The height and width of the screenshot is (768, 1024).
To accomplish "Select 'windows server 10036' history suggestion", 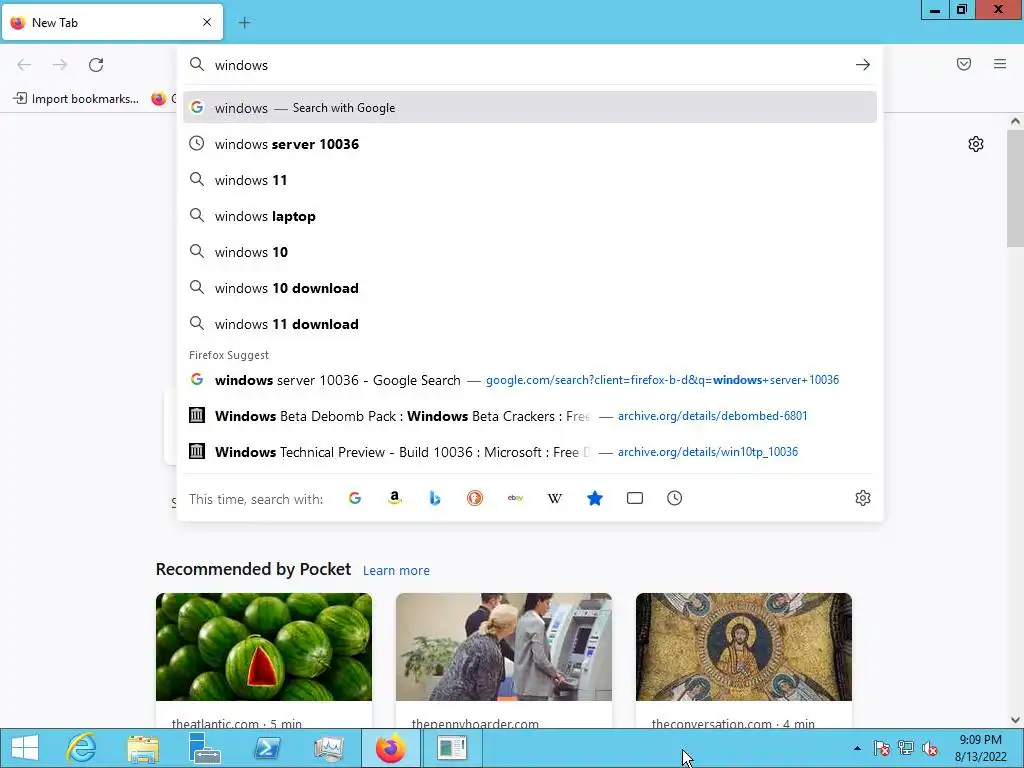I will click(530, 144).
